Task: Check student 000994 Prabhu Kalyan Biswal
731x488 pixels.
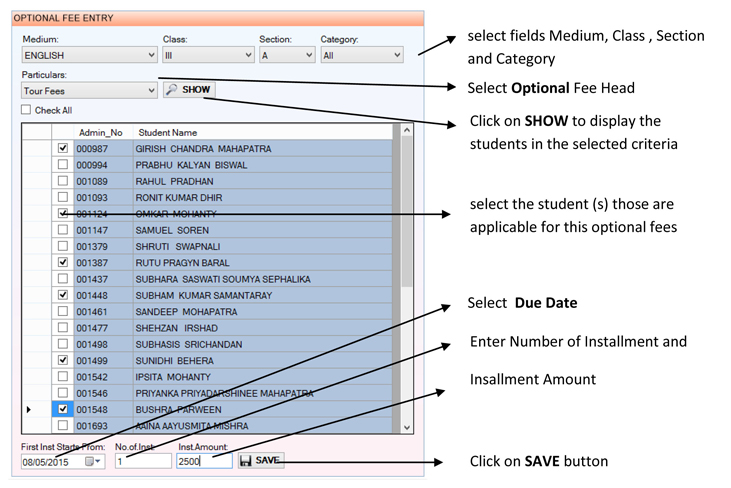Action: pos(62,165)
